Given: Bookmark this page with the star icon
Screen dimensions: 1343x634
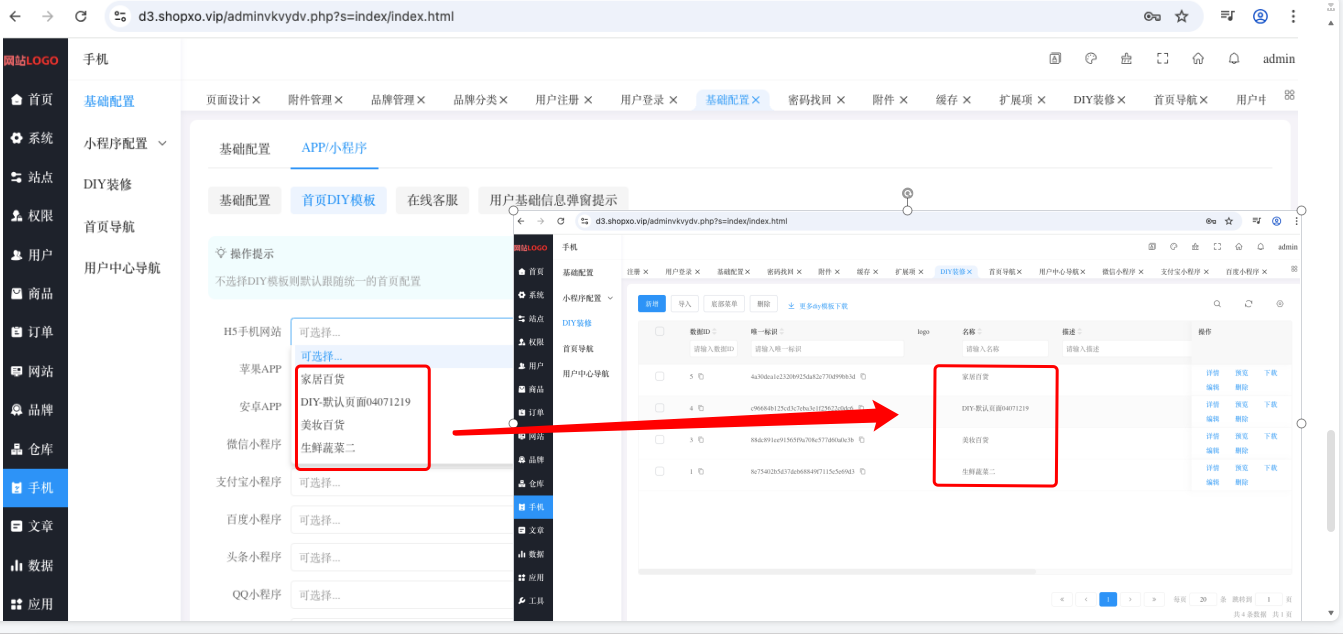Looking at the screenshot, I should (x=1181, y=16).
